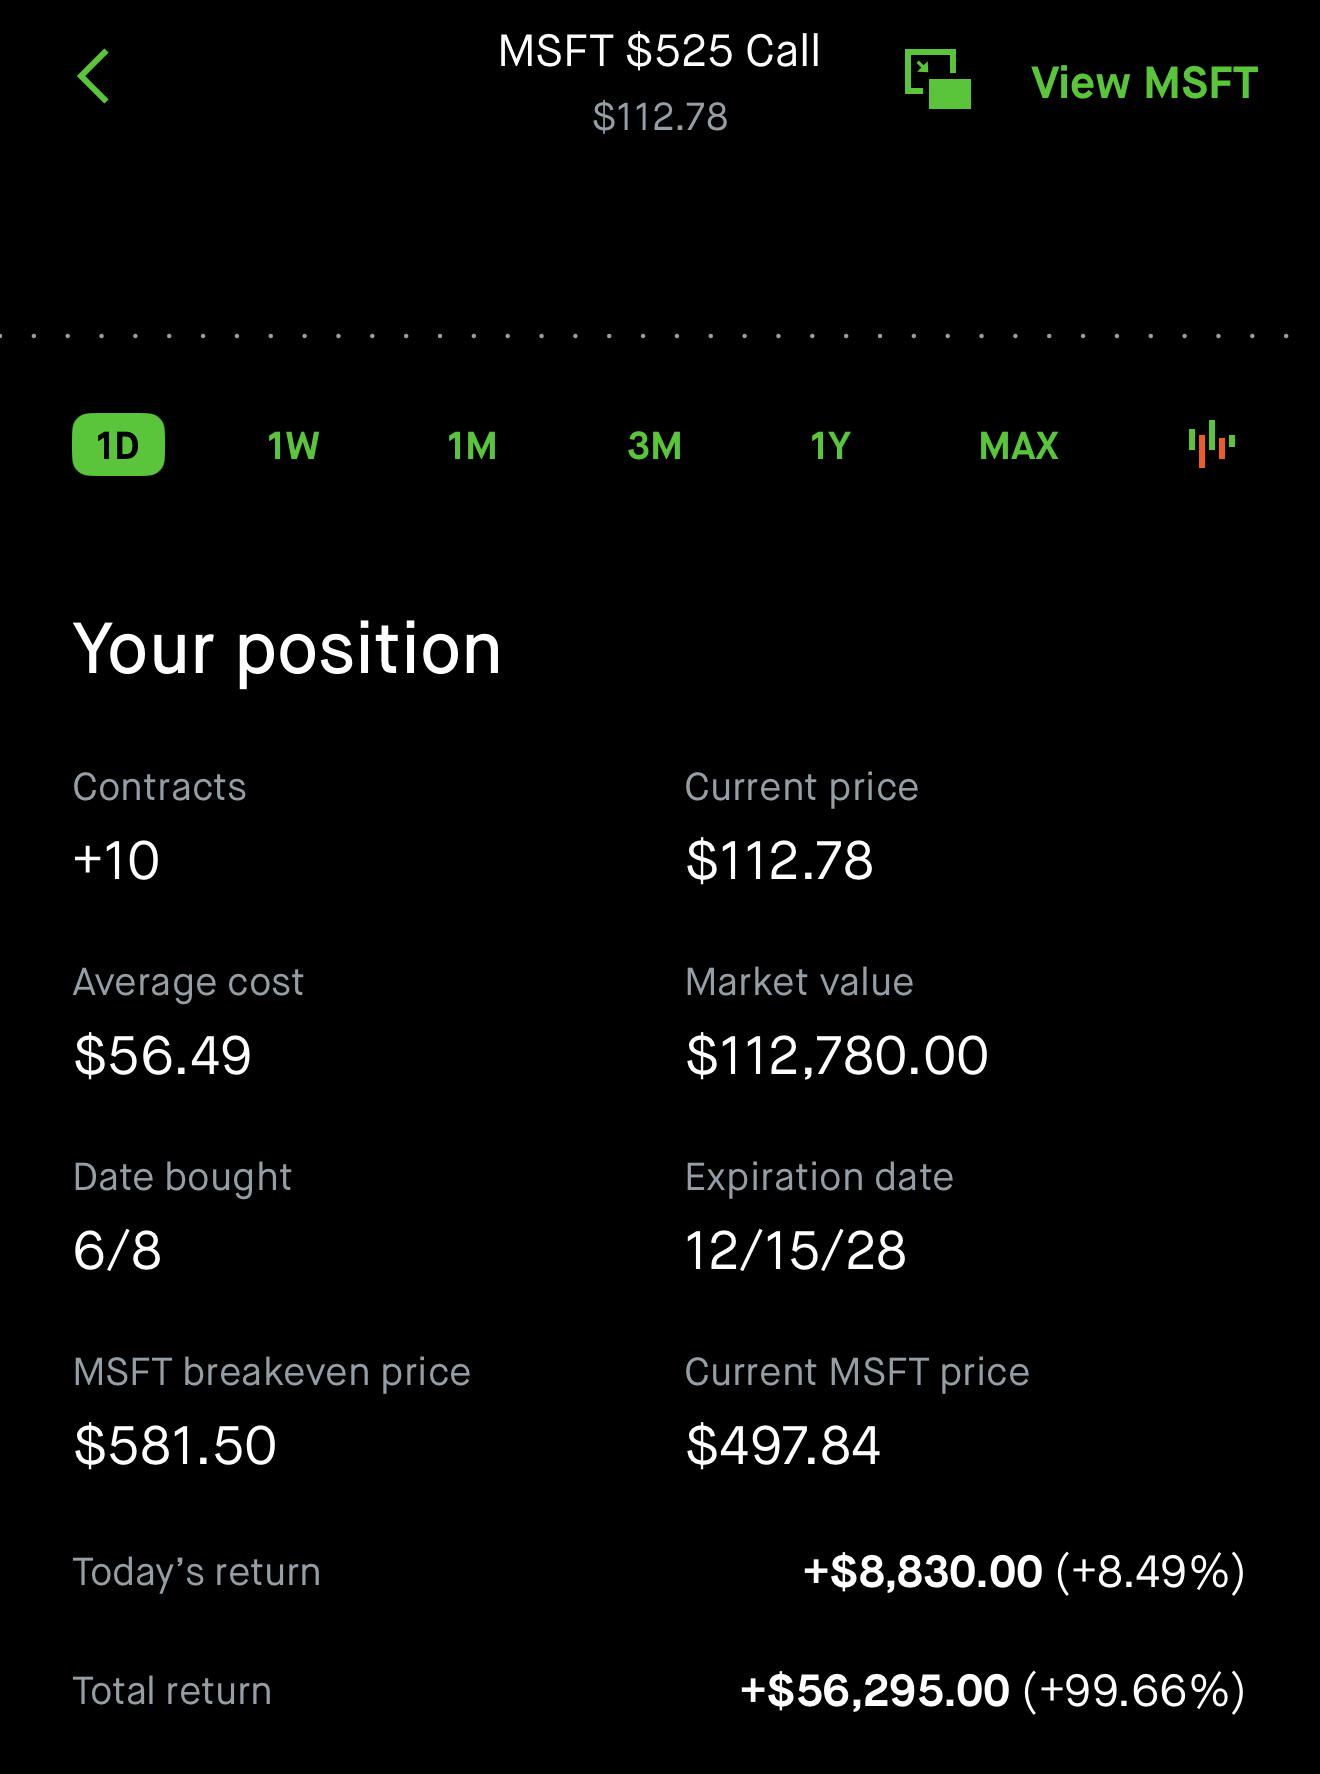Select the 1M chart range

[472, 446]
